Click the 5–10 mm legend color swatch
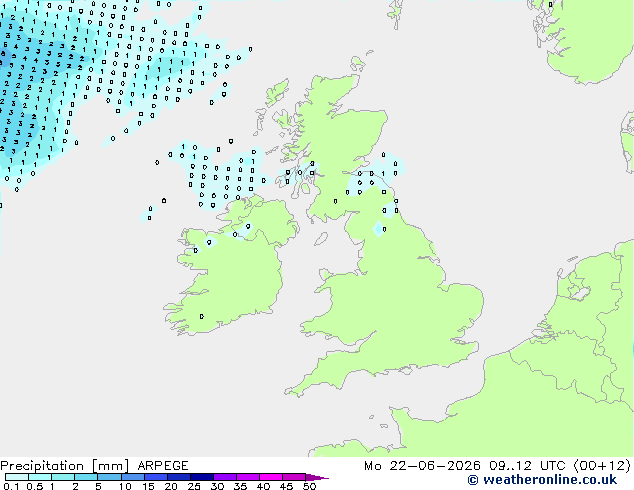Image resolution: width=634 pixels, height=490 pixels. [109, 477]
